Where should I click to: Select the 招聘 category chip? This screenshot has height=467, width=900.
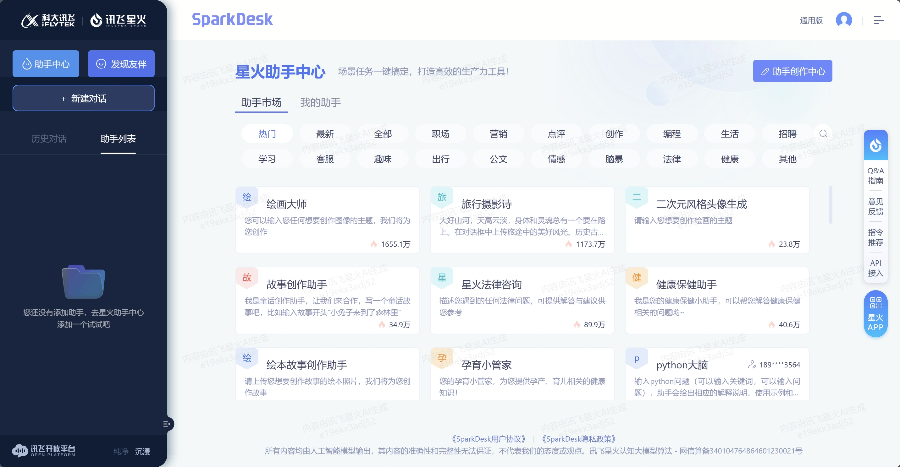788,134
